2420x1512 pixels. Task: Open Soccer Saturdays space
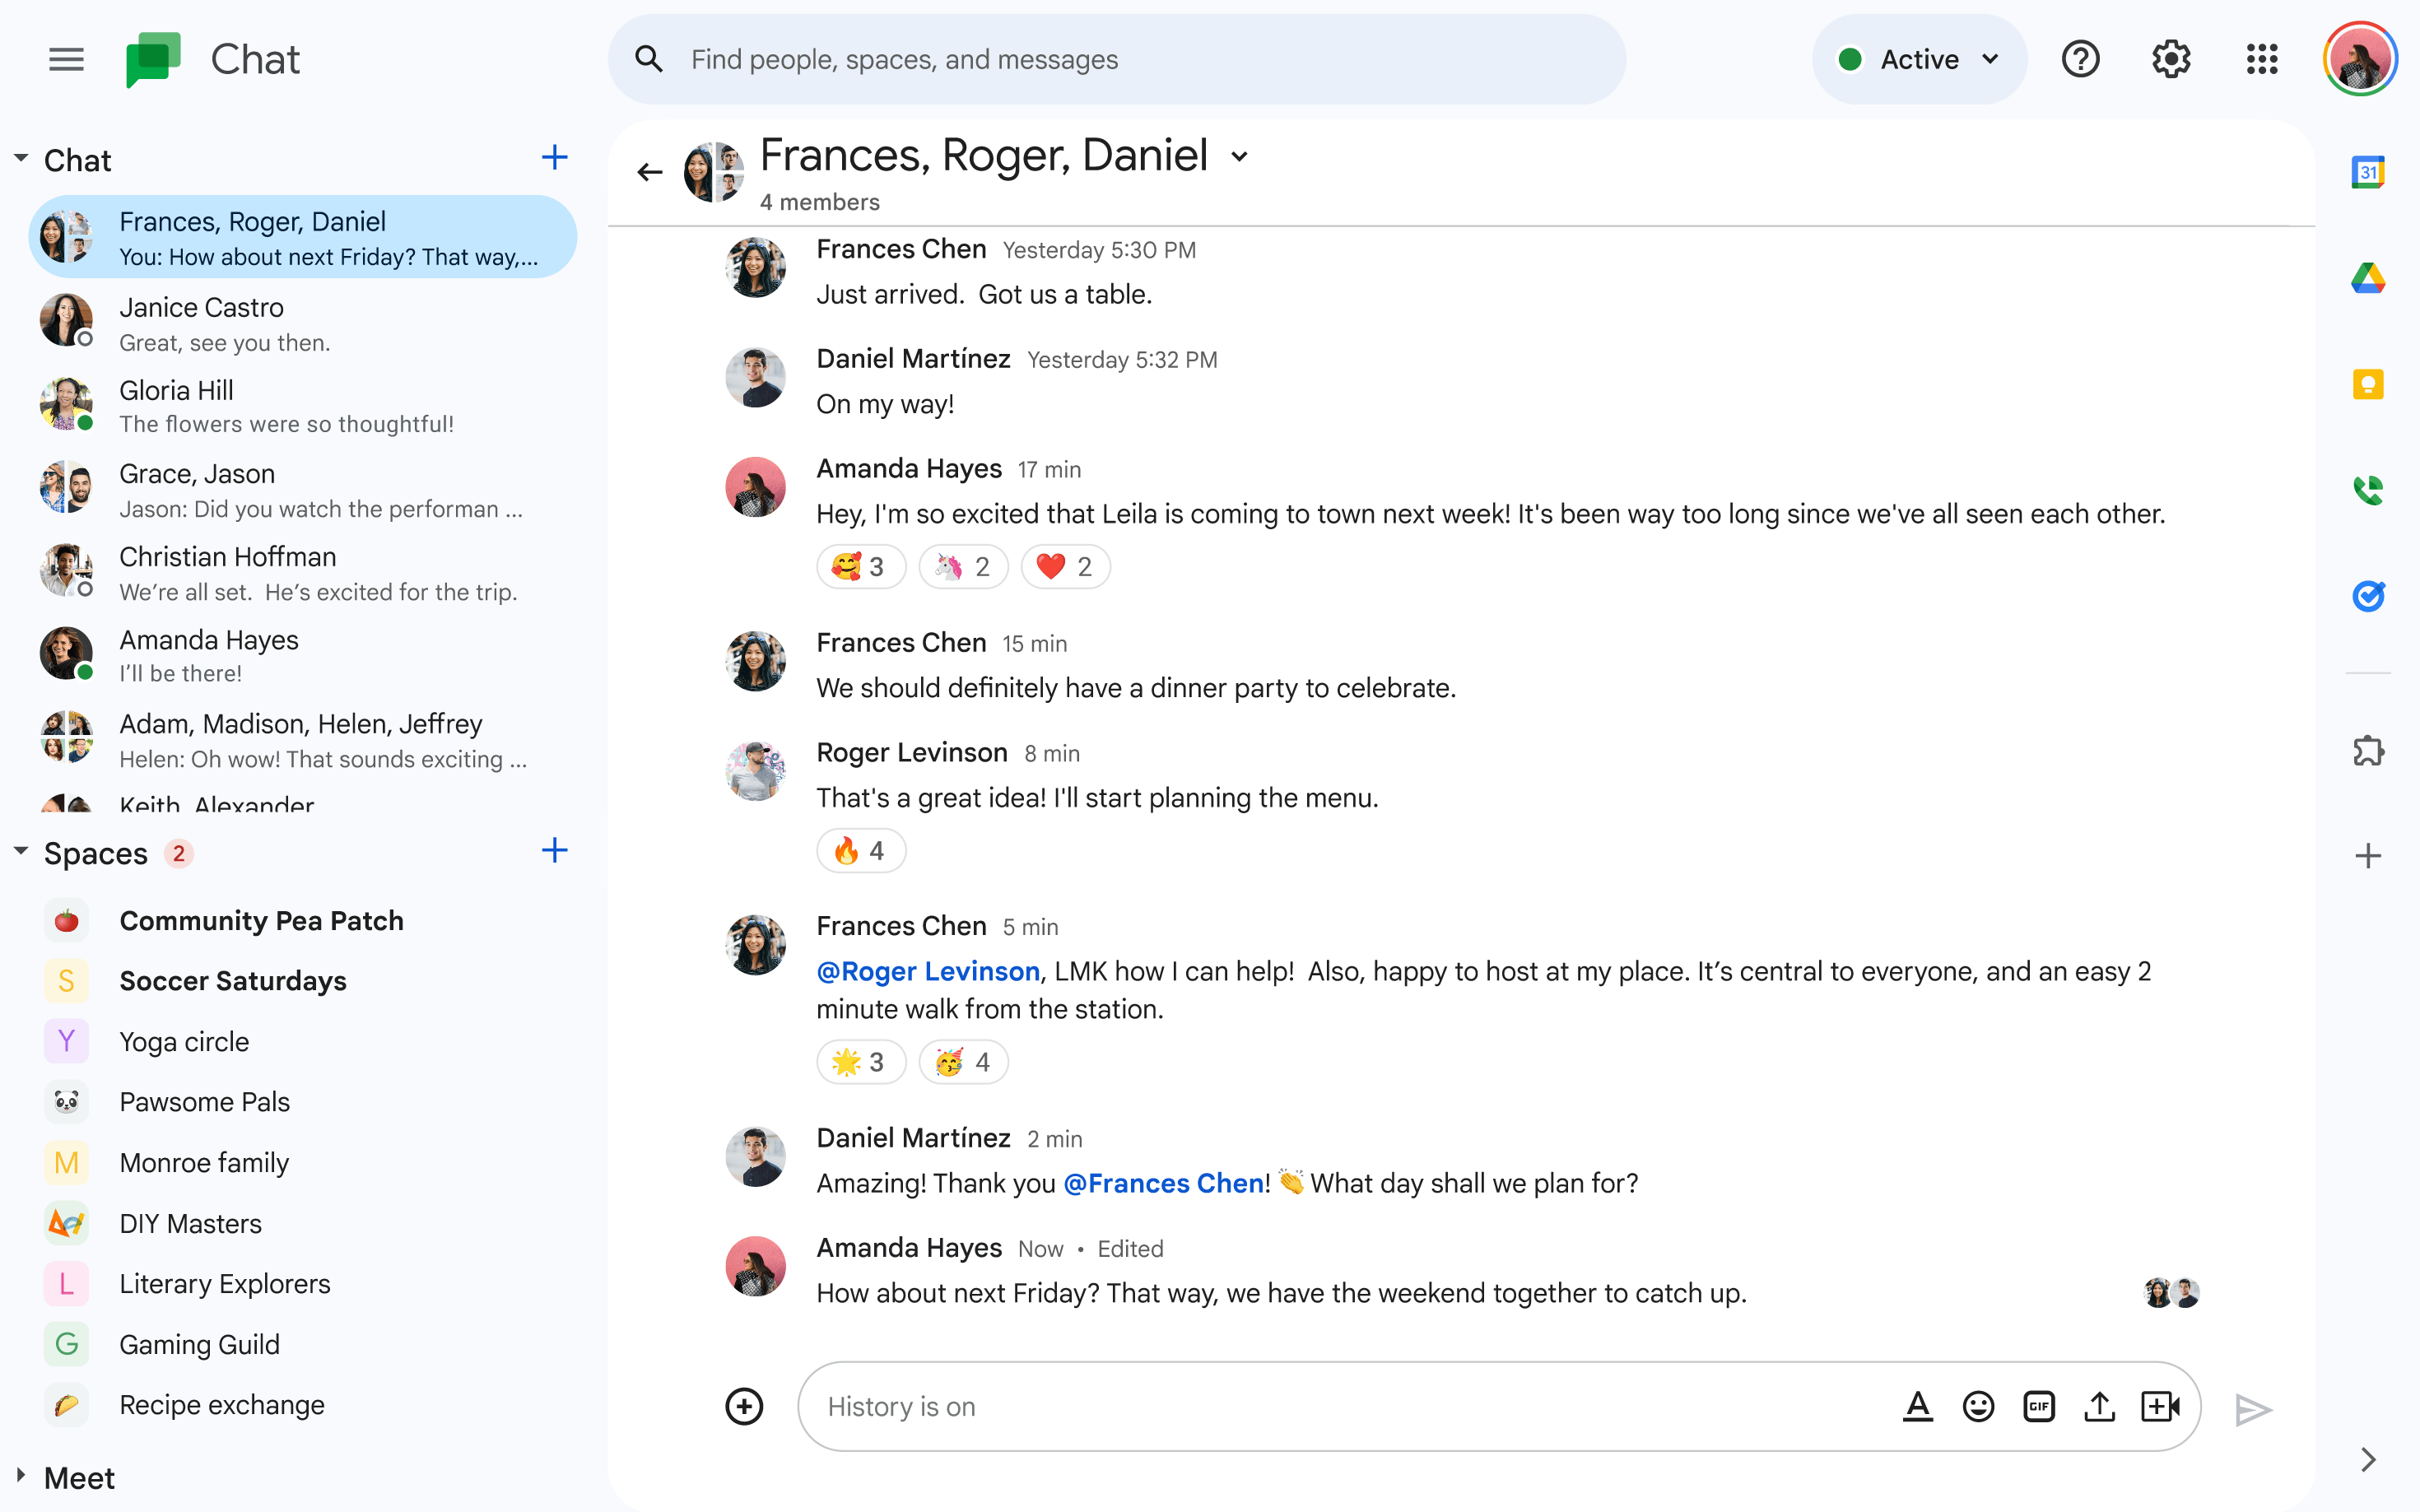click(234, 979)
